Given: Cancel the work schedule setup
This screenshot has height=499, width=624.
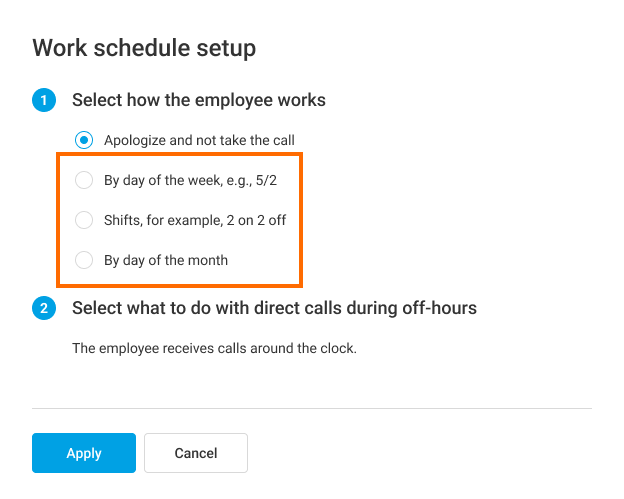Looking at the screenshot, I should point(195,453).
